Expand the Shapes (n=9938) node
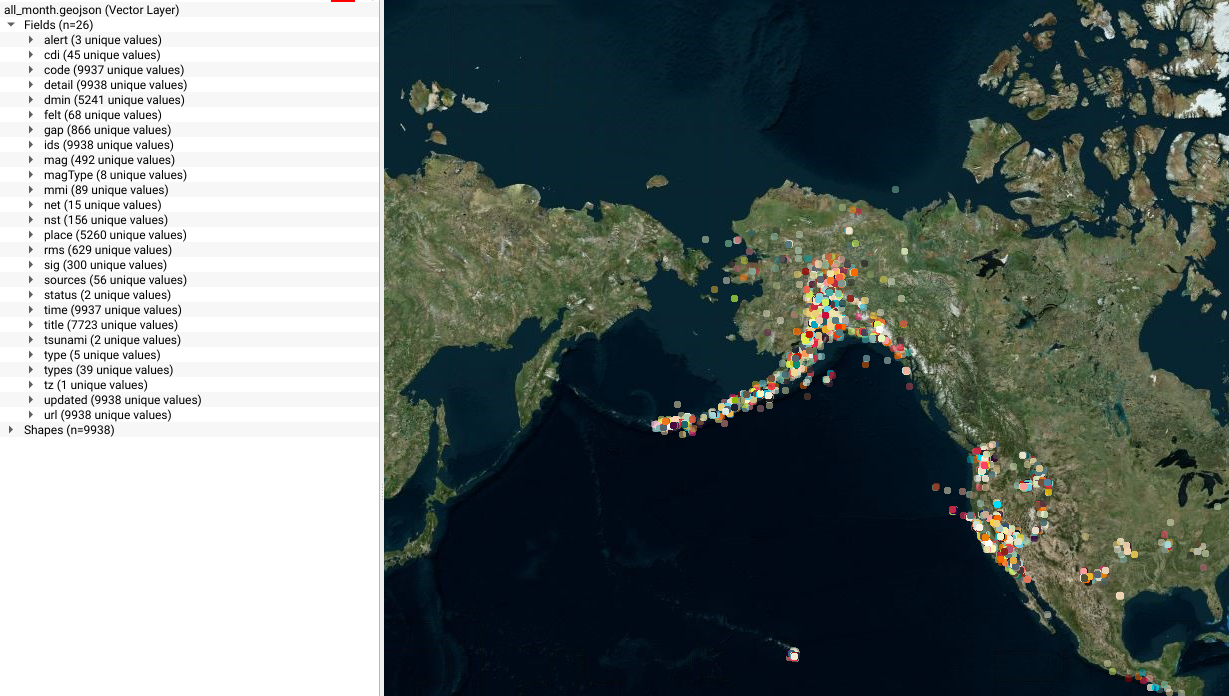Screen dimensions: 1229x696 (11, 430)
